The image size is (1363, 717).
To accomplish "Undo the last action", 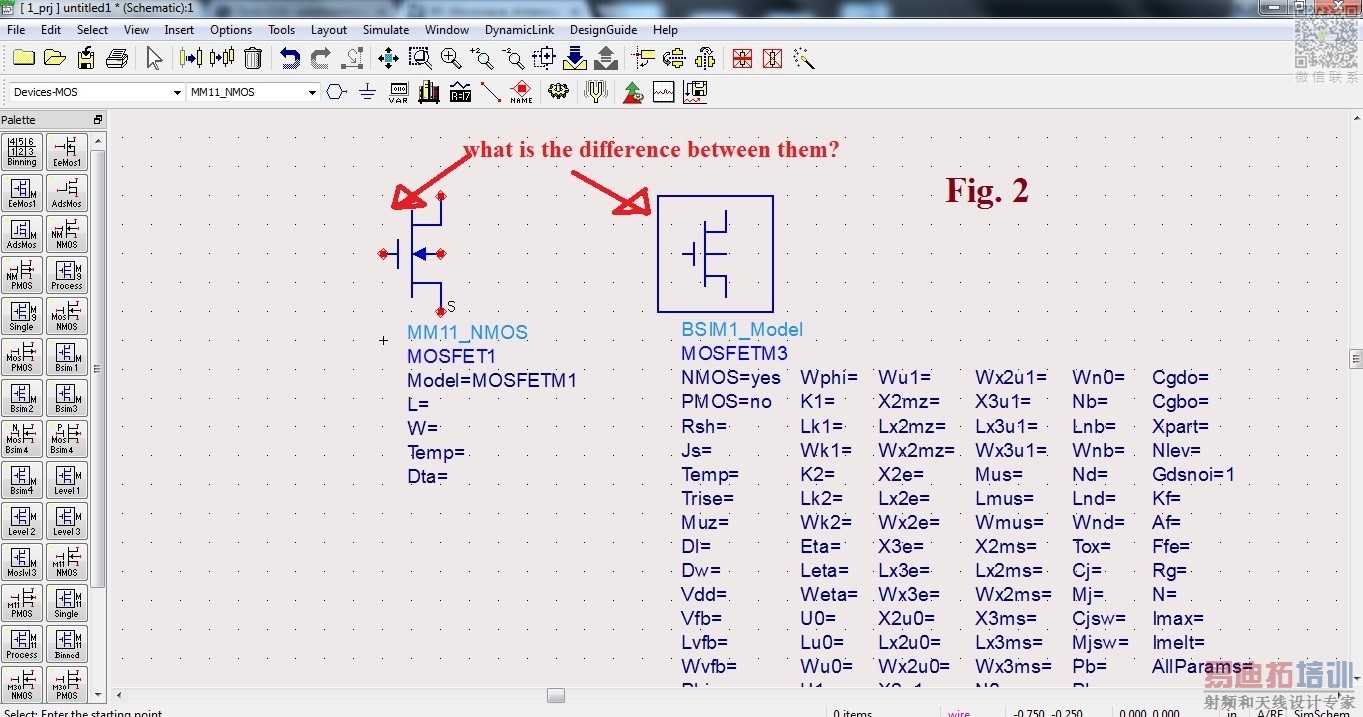I will tap(290, 59).
